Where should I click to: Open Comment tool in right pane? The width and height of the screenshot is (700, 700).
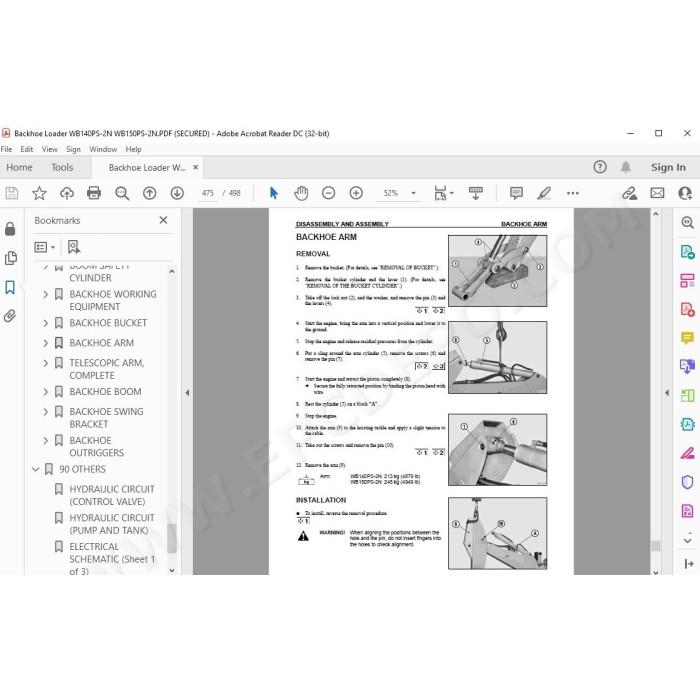[x=688, y=338]
